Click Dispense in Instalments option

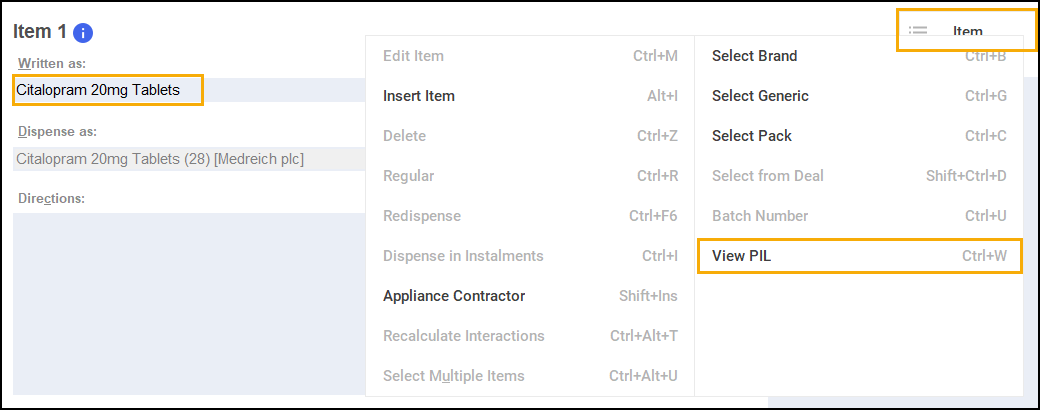530,256
